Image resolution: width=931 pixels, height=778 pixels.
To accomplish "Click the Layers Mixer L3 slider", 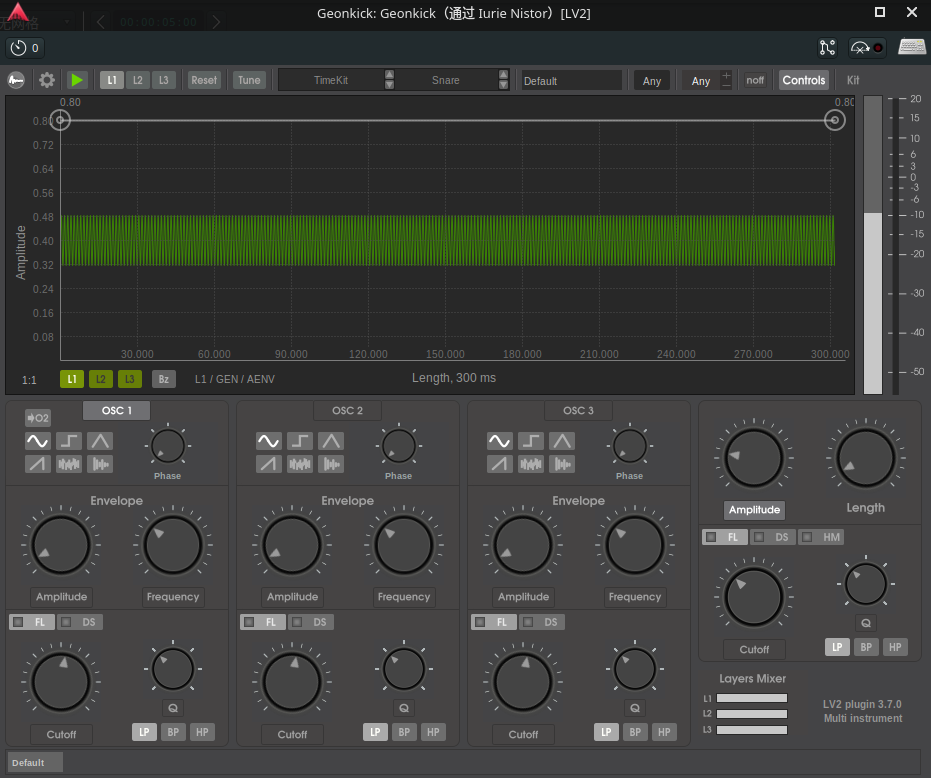I will [752, 730].
